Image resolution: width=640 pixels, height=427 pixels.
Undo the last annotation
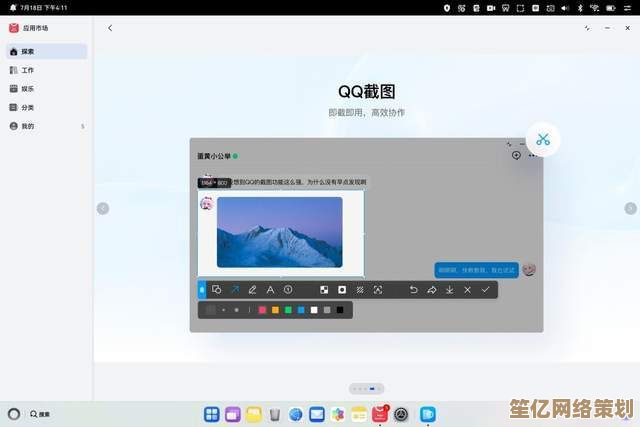[x=413, y=290]
